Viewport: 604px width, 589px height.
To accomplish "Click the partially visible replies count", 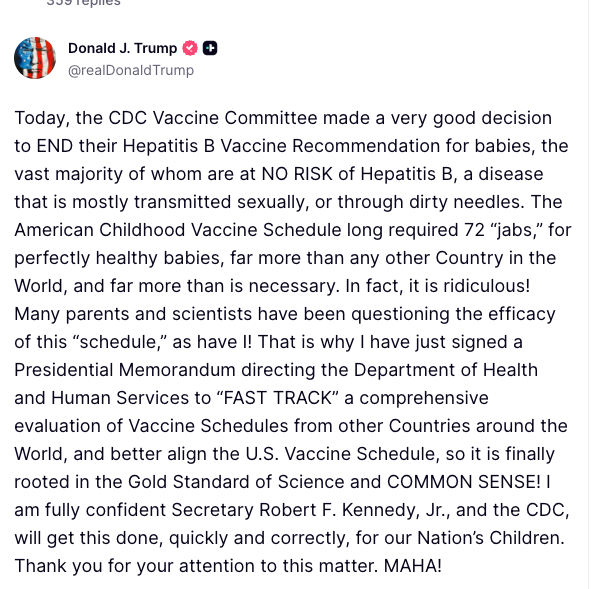I will pyautogui.click(x=83, y=3).
